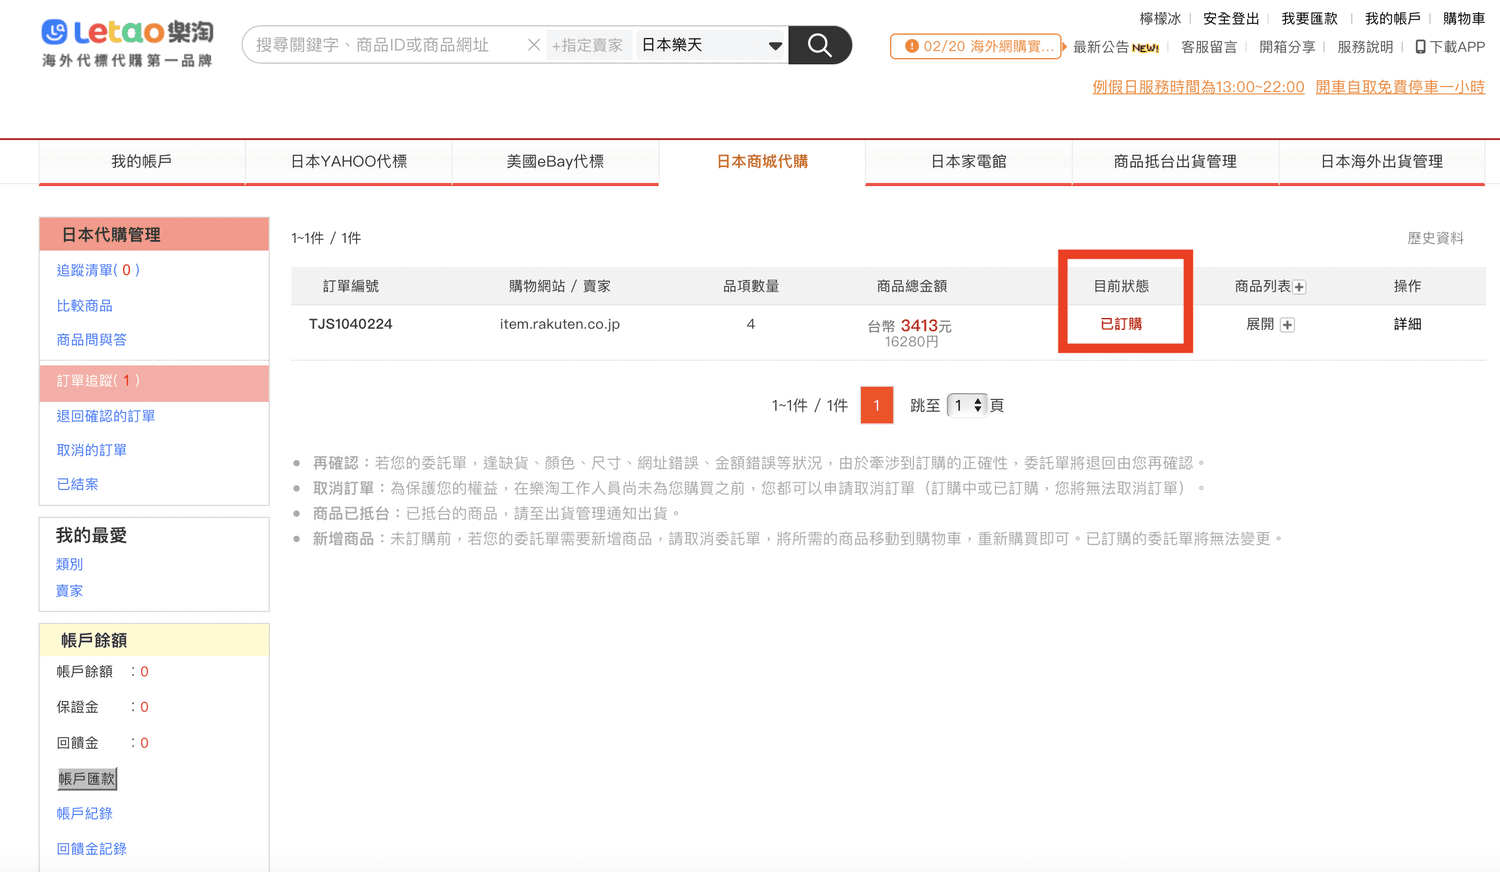
Task: Click item.rakuten.co.jp seller cell
Action: click(560, 324)
